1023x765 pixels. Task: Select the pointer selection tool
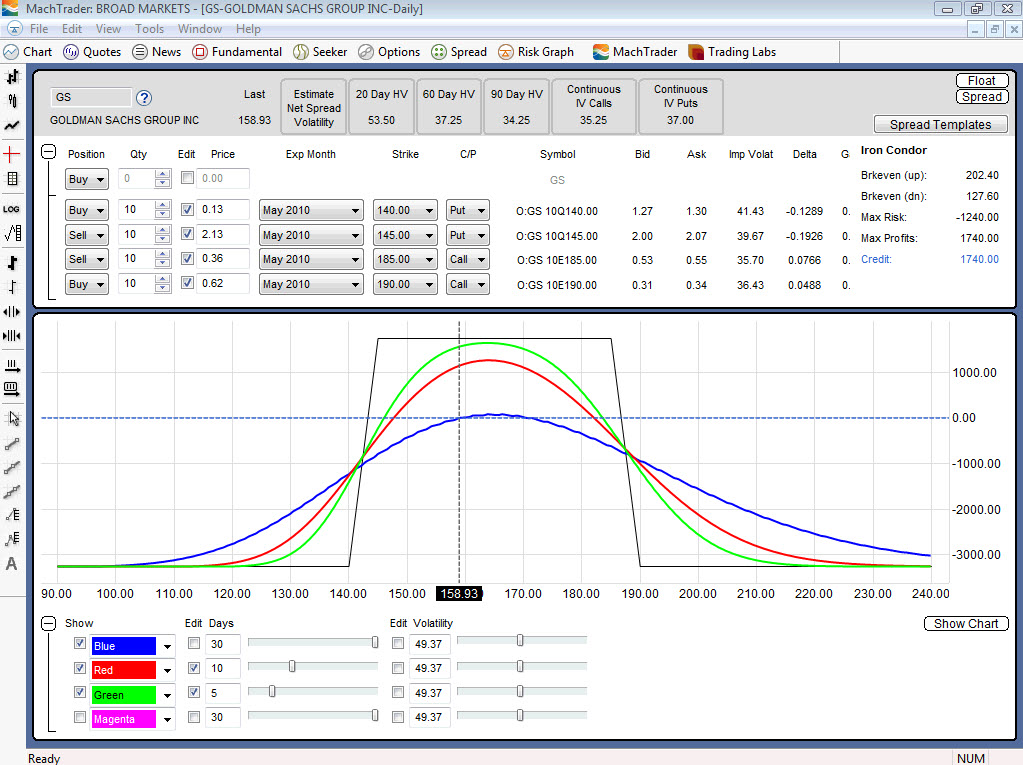(x=12, y=419)
